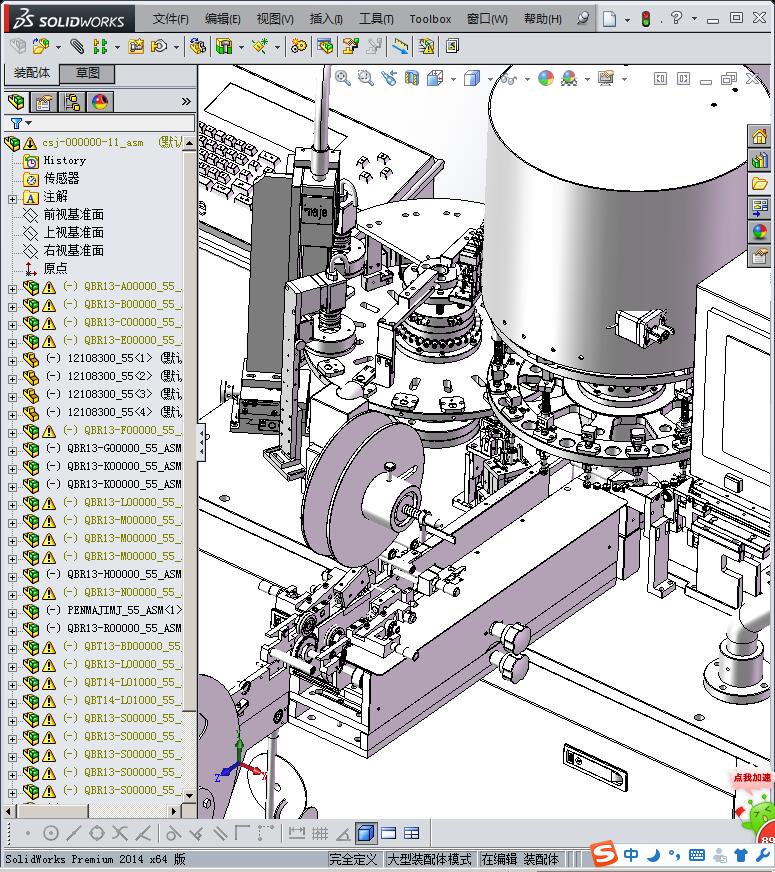Click the Edit Appearance color sphere icon
Viewport: 775px width, 872px height.
[x=546, y=78]
